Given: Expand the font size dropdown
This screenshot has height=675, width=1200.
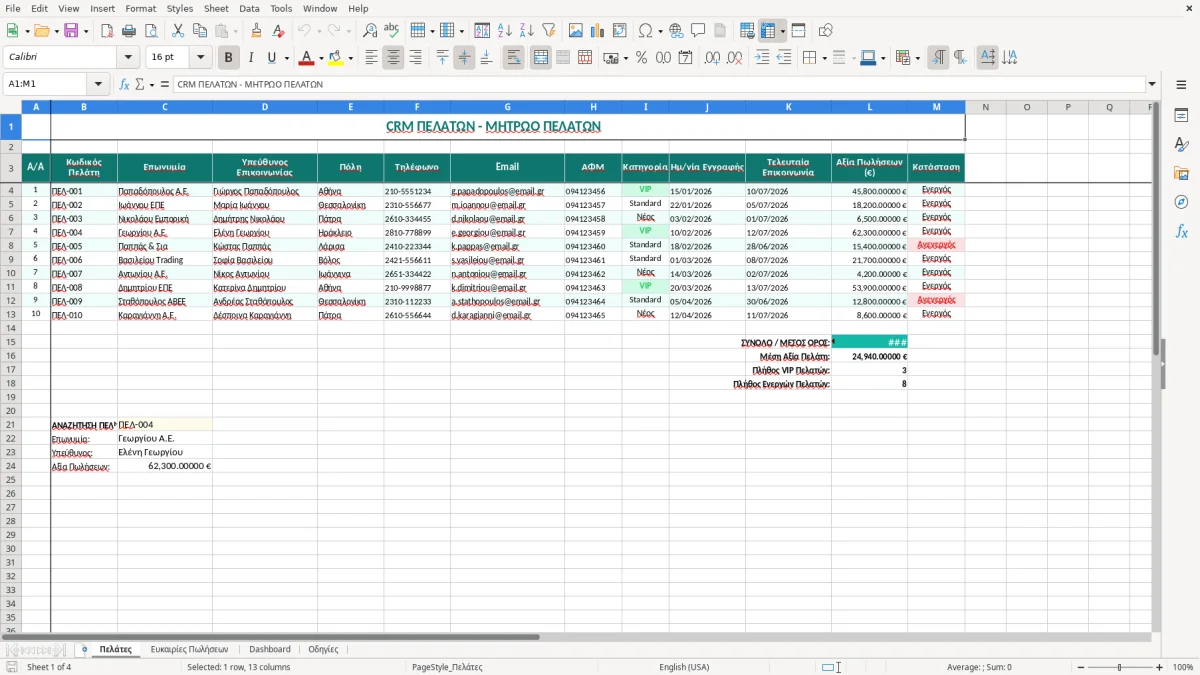Looking at the screenshot, I should click(201, 58).
